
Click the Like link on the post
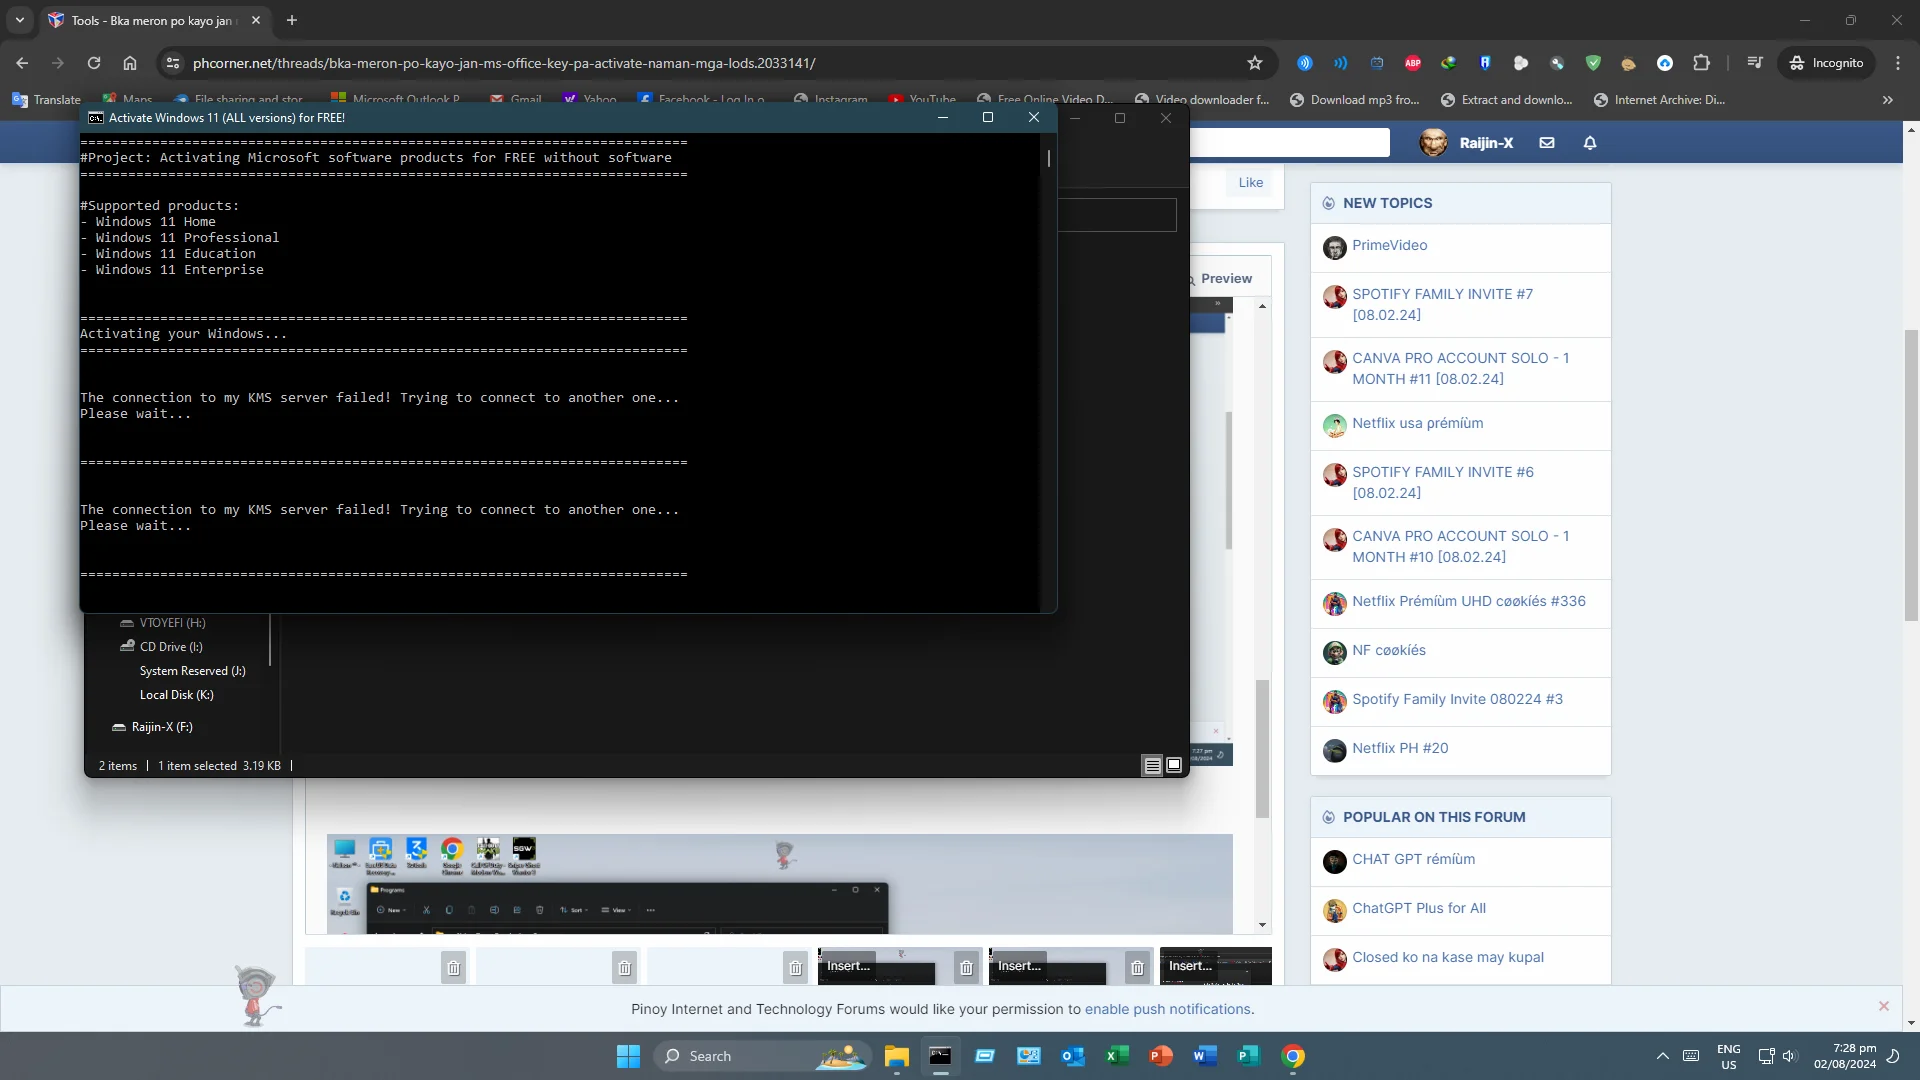tap(1250, 182)
